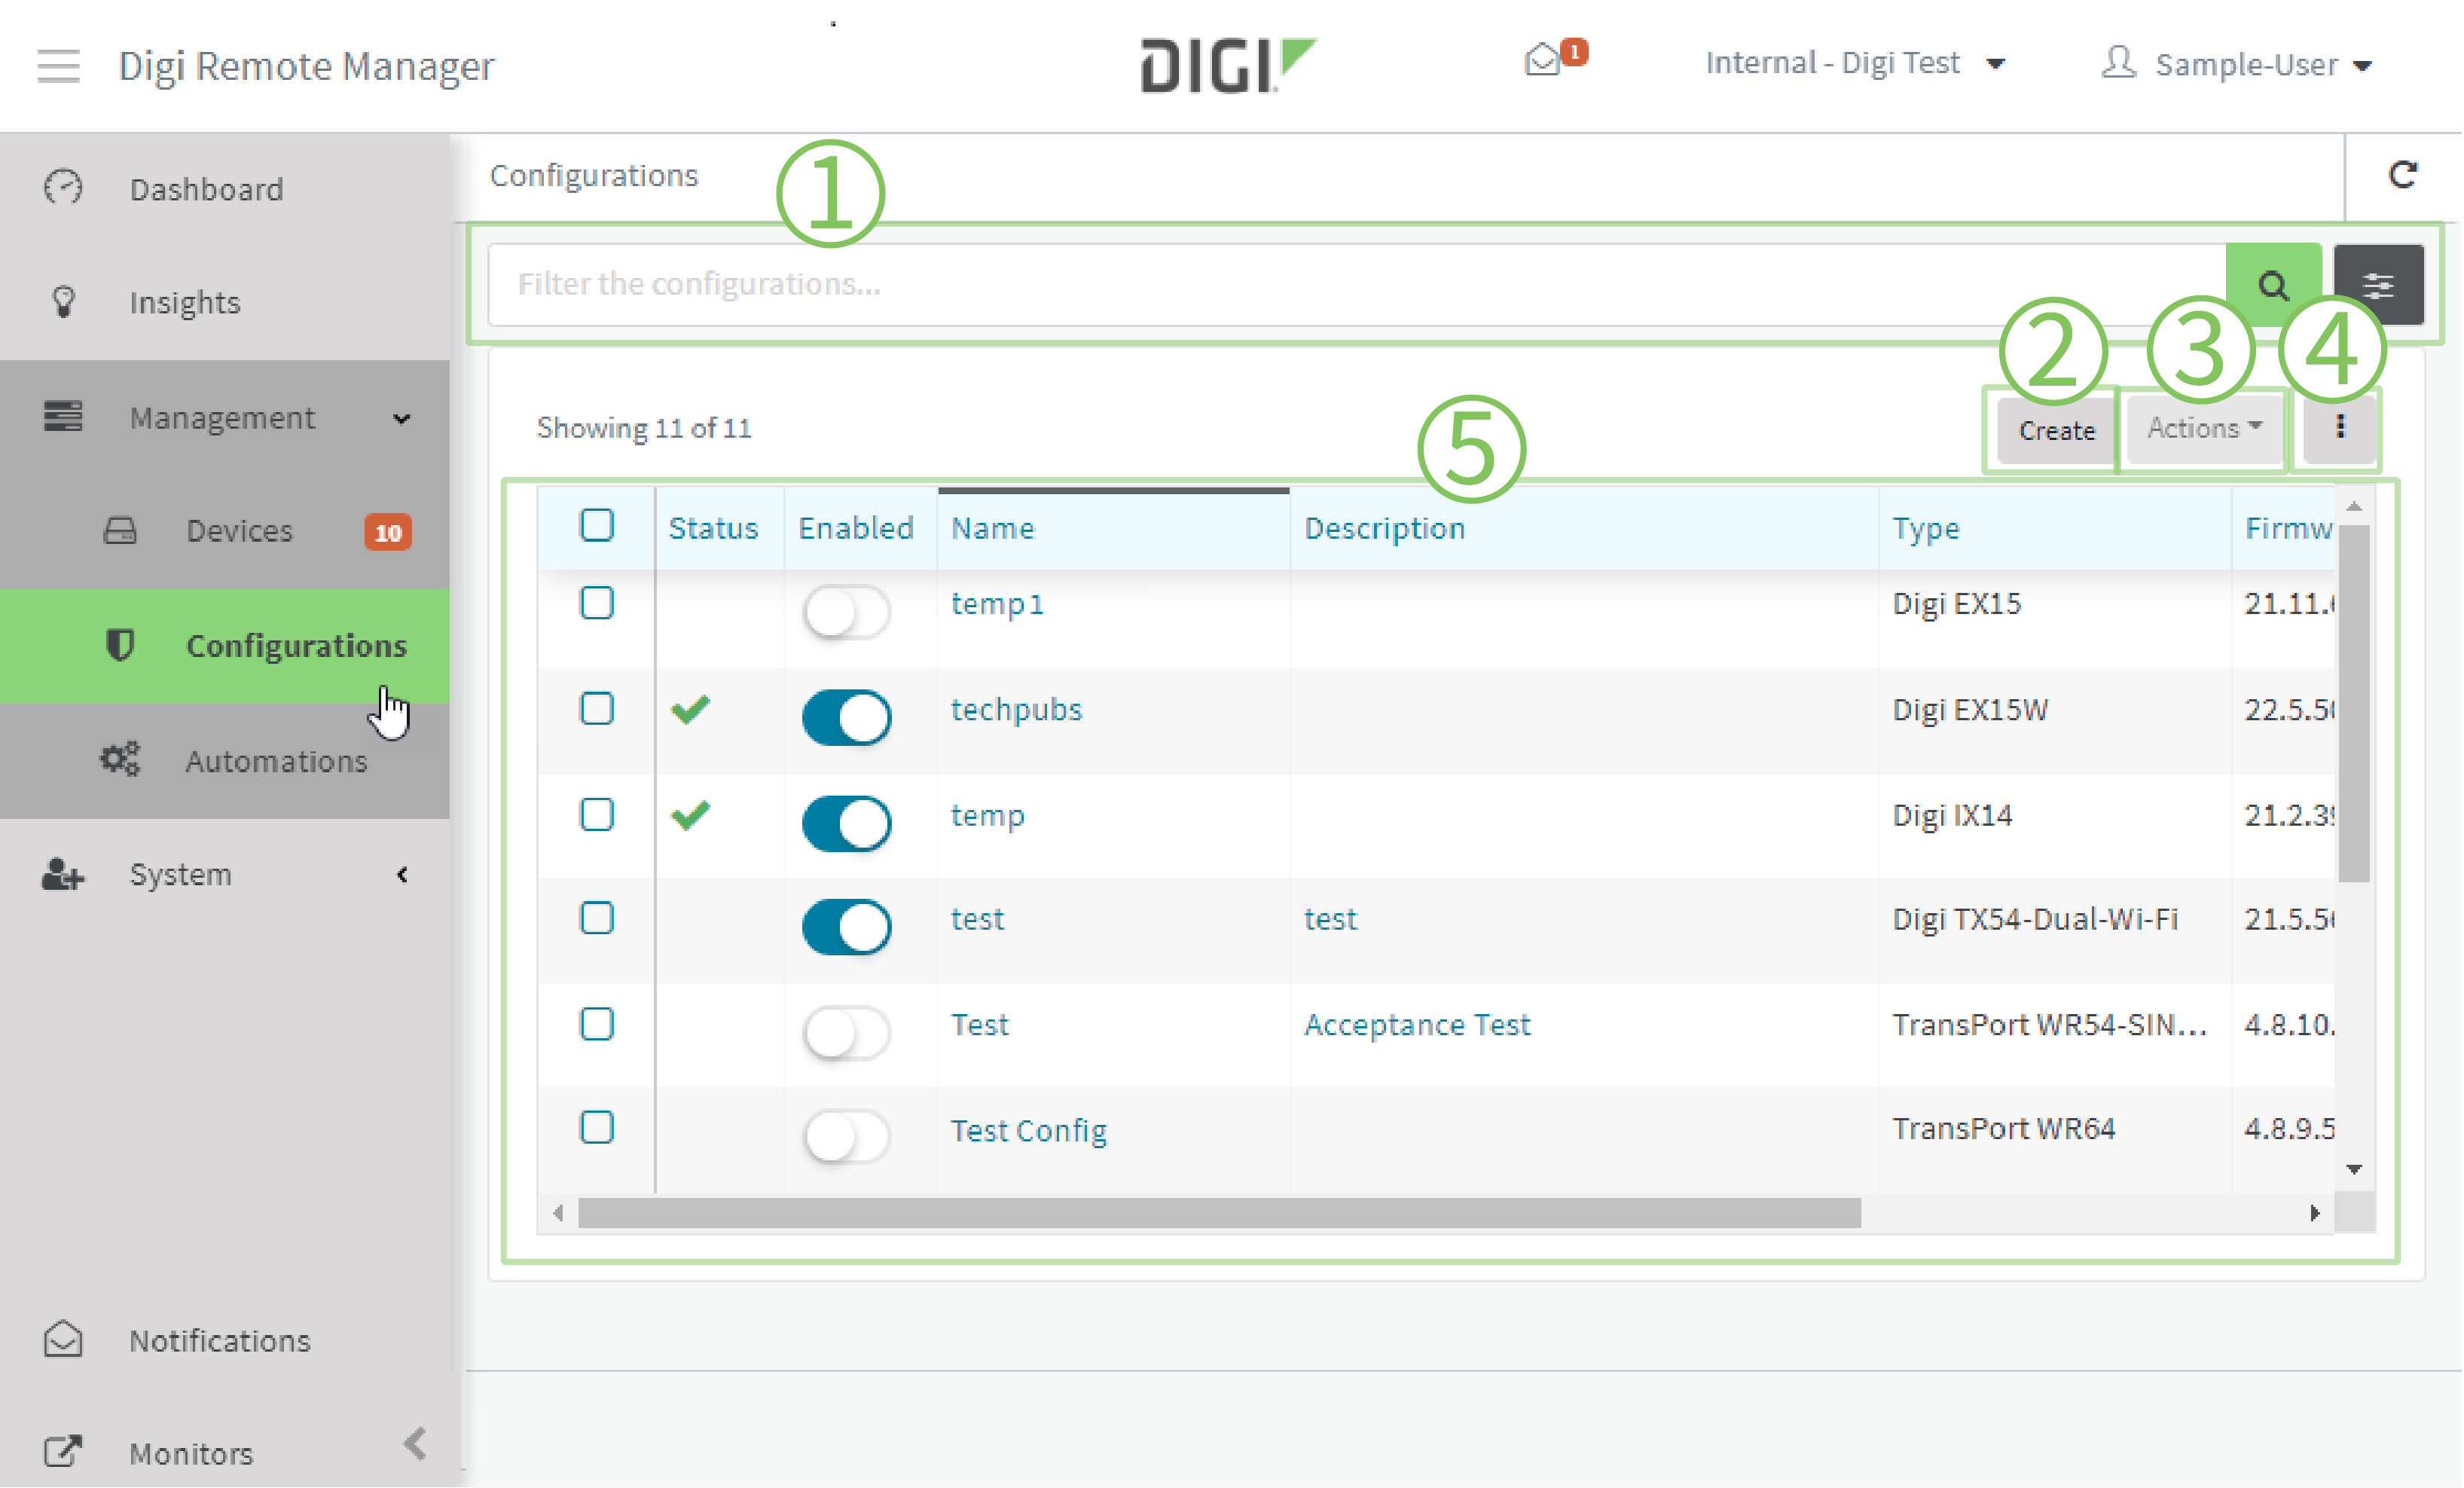
Task: Open the Acceptance Test description link
Action: click(1416, 1025)
